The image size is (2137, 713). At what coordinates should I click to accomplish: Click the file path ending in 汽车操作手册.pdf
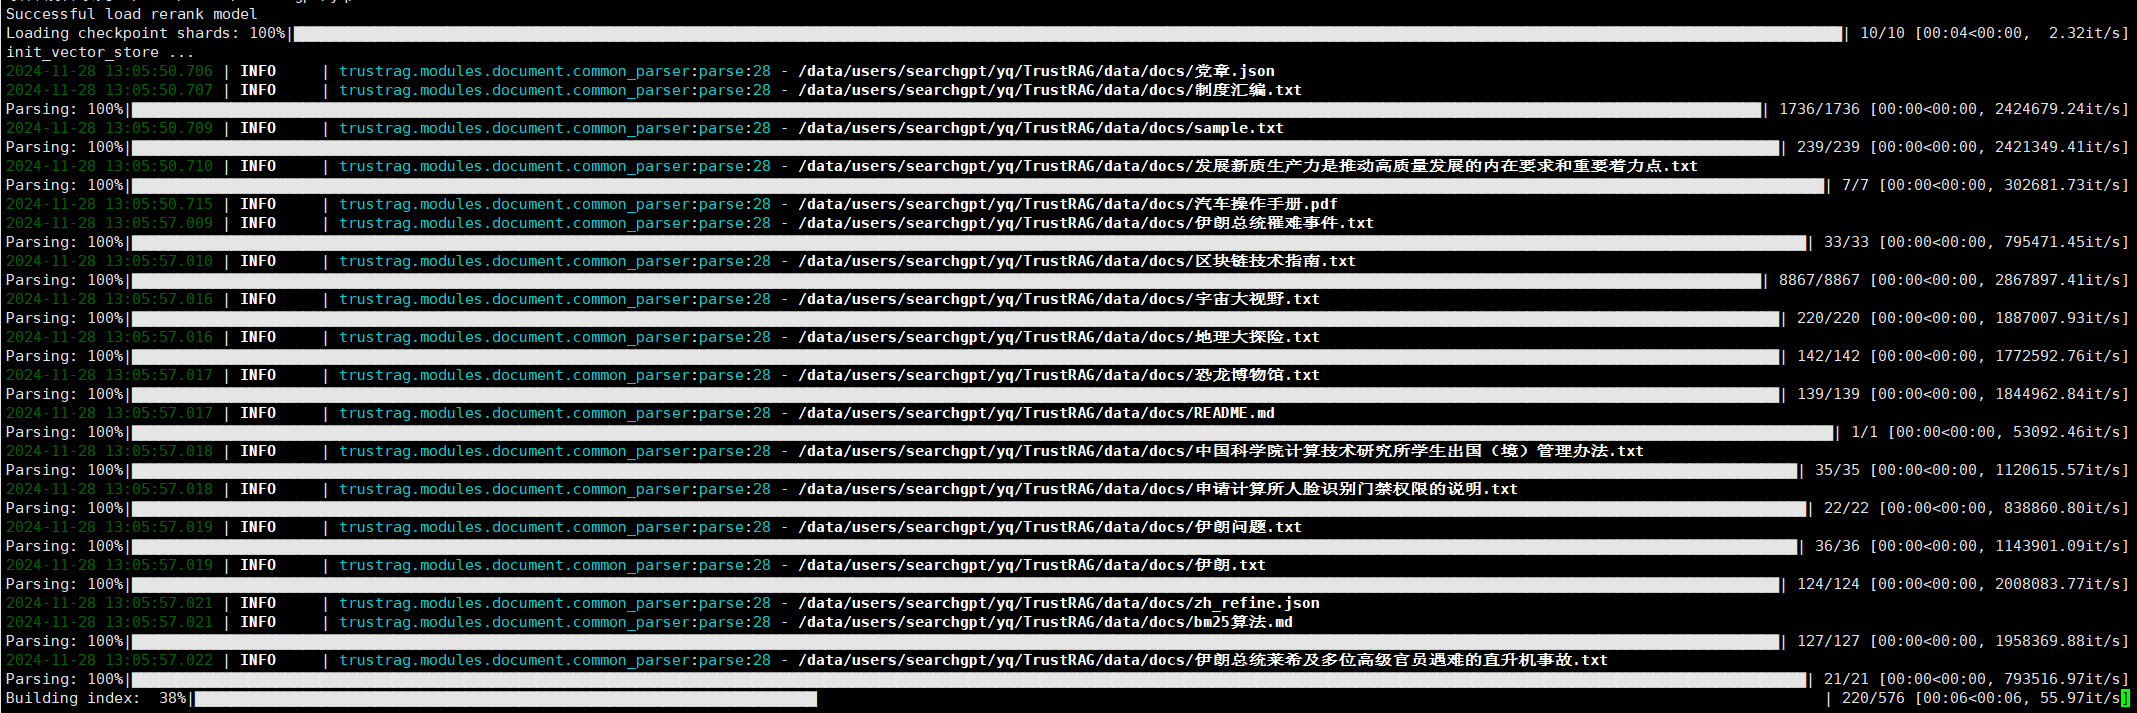[x=1068, y=204]
